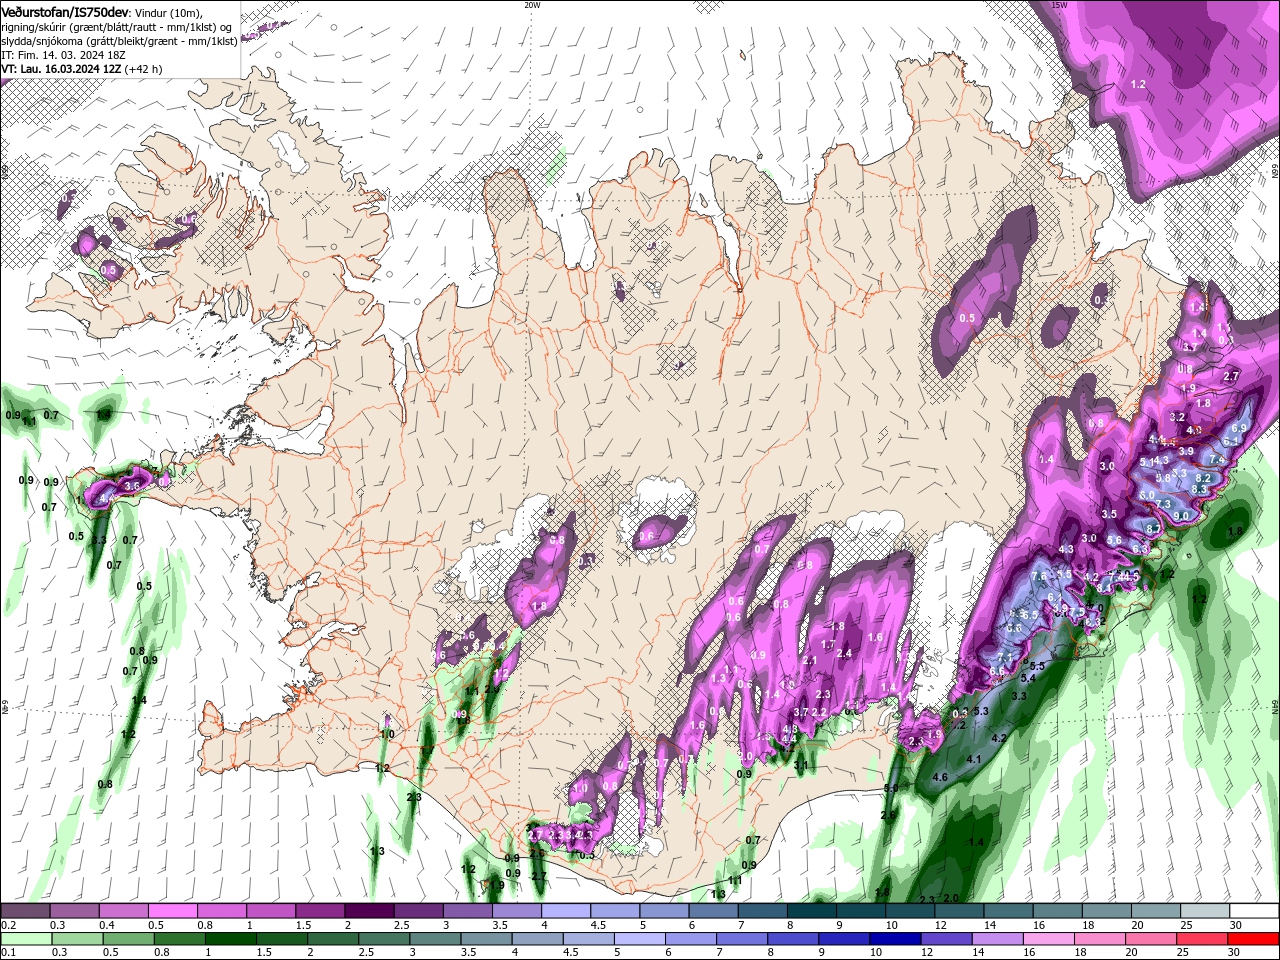Click the Veðurstofan/IS750dev title text
The image size is (1280, 960).
(65, 12)
